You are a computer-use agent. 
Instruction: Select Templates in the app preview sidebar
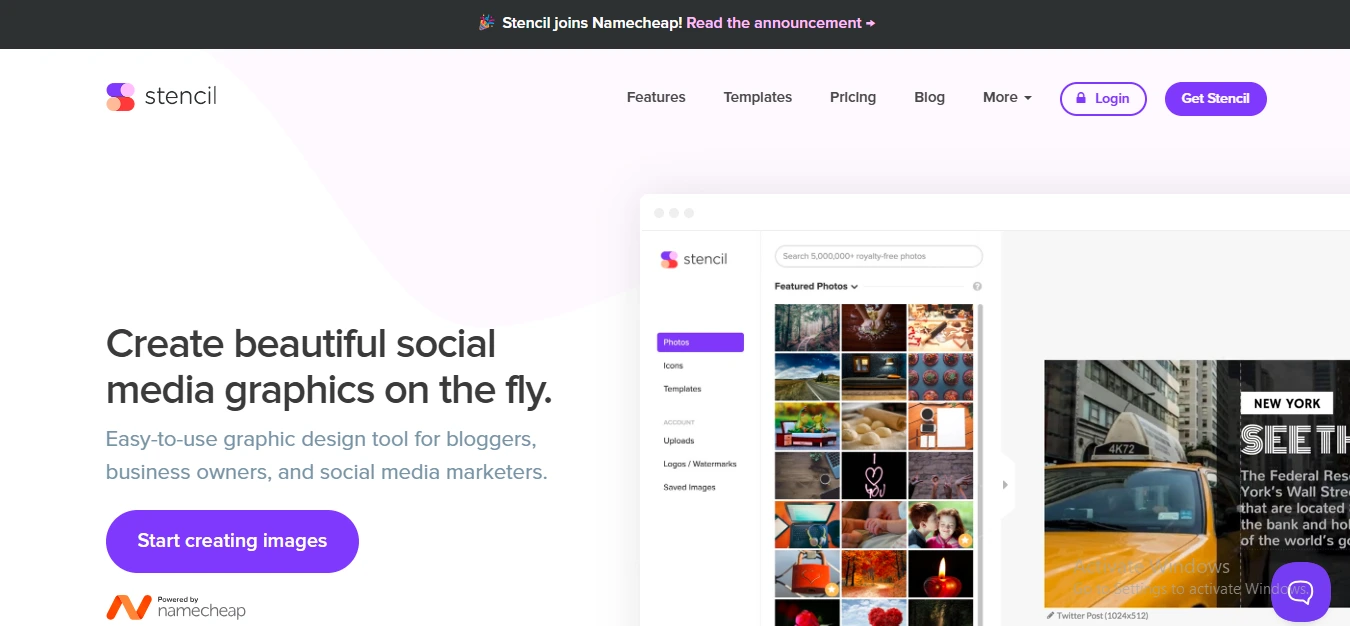(682, 389)
